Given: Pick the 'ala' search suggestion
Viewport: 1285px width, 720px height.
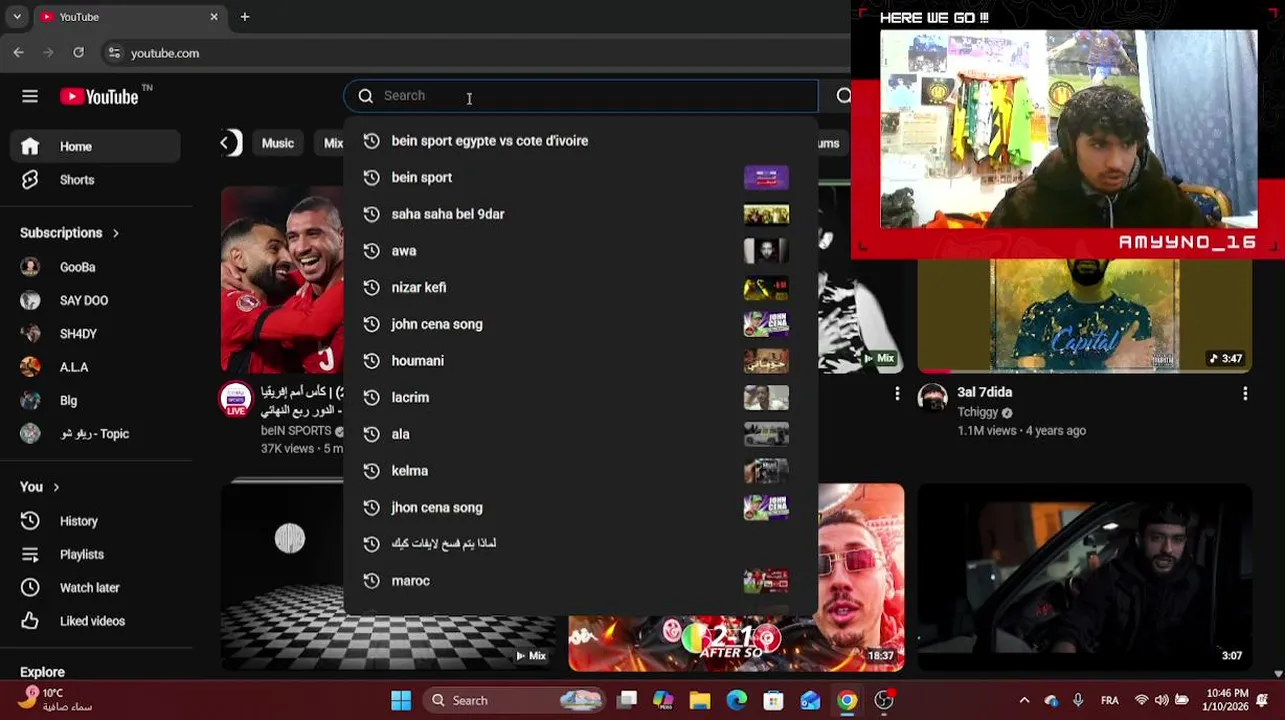Looking at the screenshot, I should (x=580, y=434).
